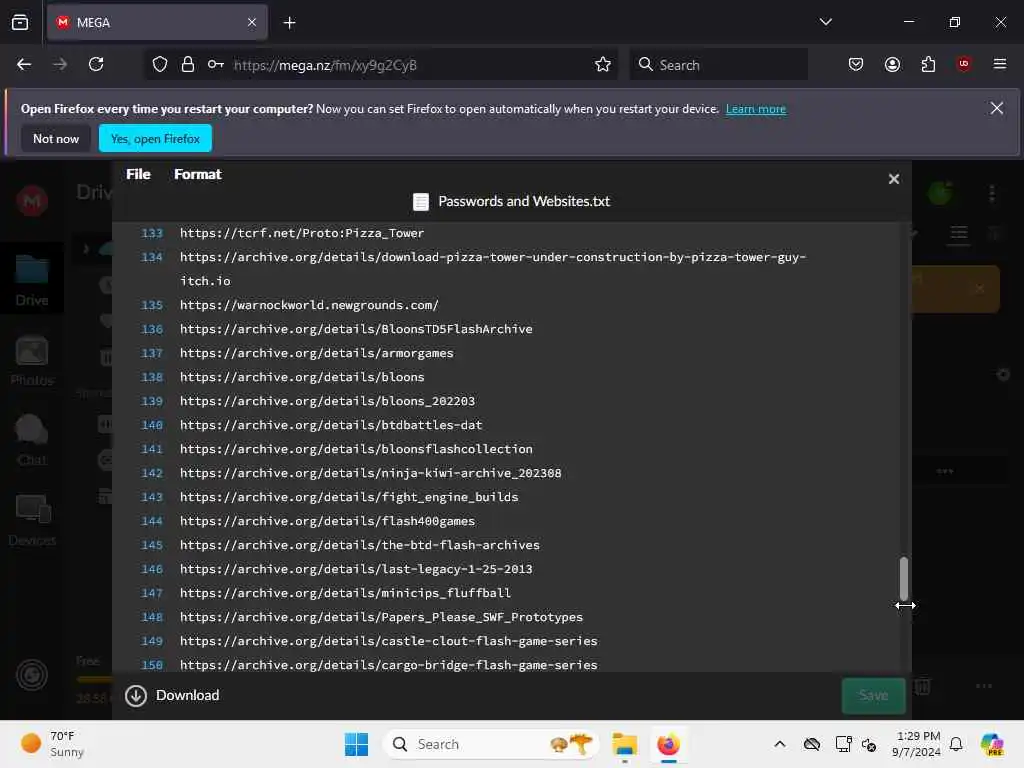Click the taskbar Search box
Screen dimensions: 1024x768
(491, 744)
